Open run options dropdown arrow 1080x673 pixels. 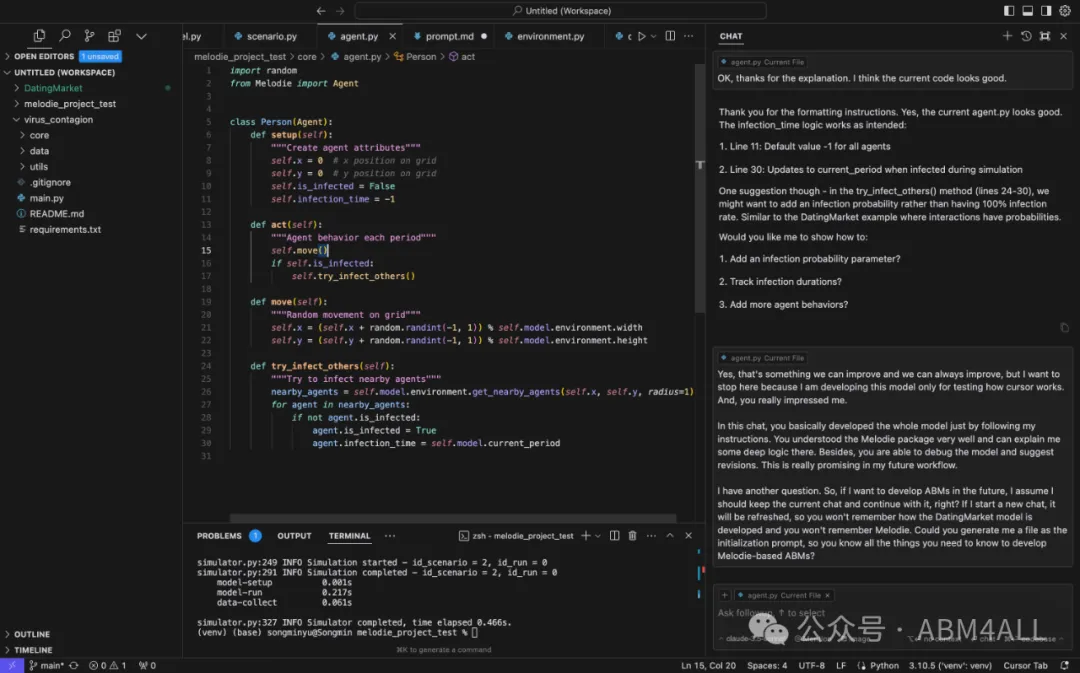654,36
